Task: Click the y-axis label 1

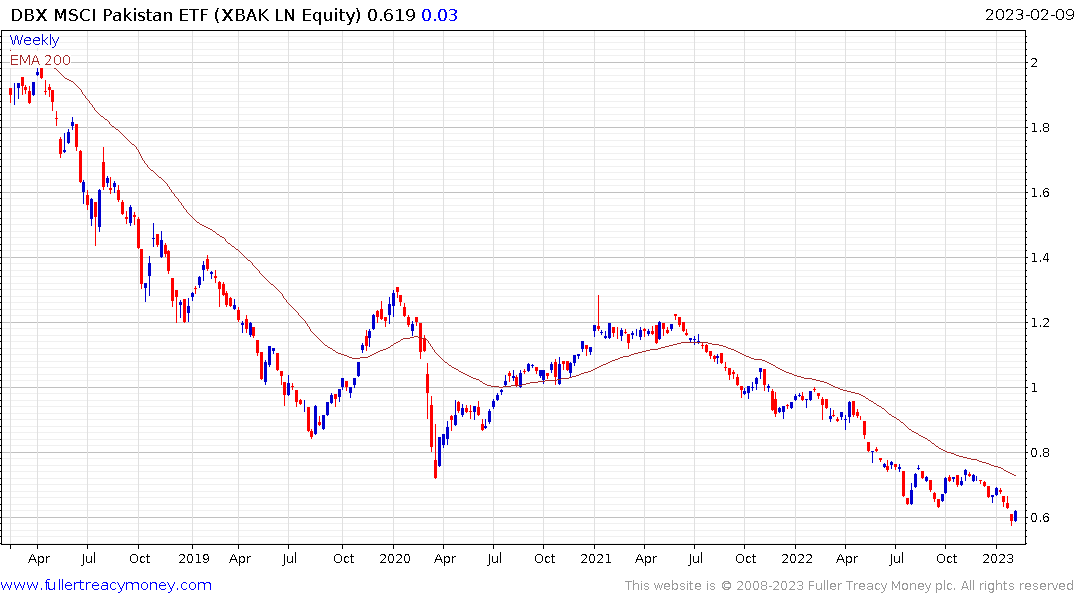Action: [x=1034, y=387]
